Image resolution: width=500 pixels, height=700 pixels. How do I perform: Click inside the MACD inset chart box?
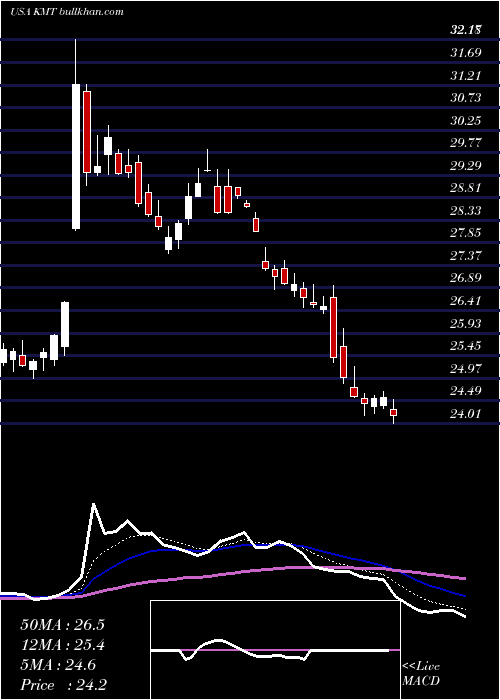(275, 650)
